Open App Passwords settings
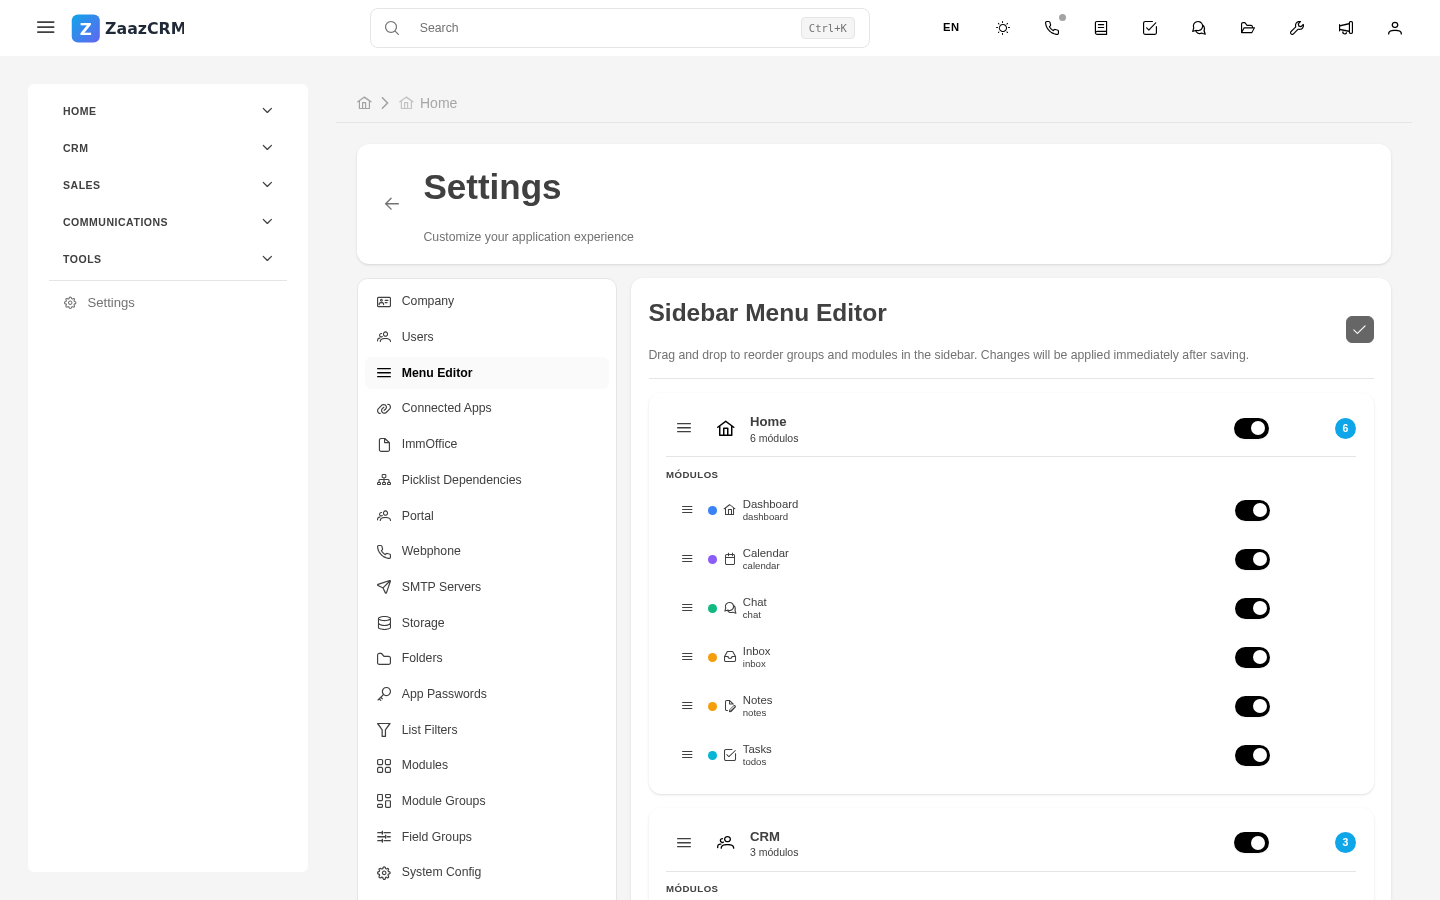The width and height of the screenshot is (1440, 900). (487, 694)
